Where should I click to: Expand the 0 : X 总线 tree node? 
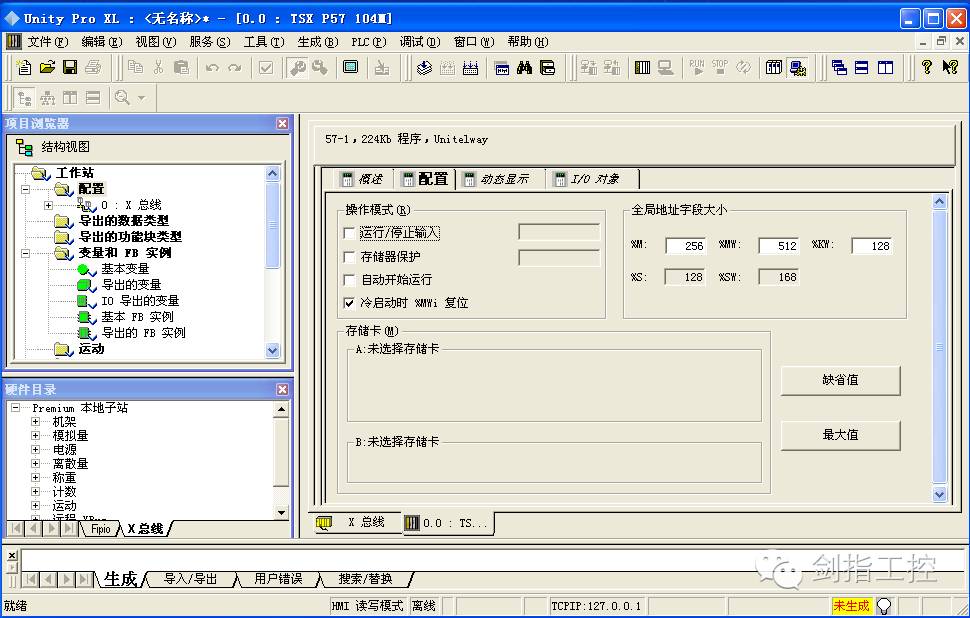pyautogui.click(x=49, y=205)
